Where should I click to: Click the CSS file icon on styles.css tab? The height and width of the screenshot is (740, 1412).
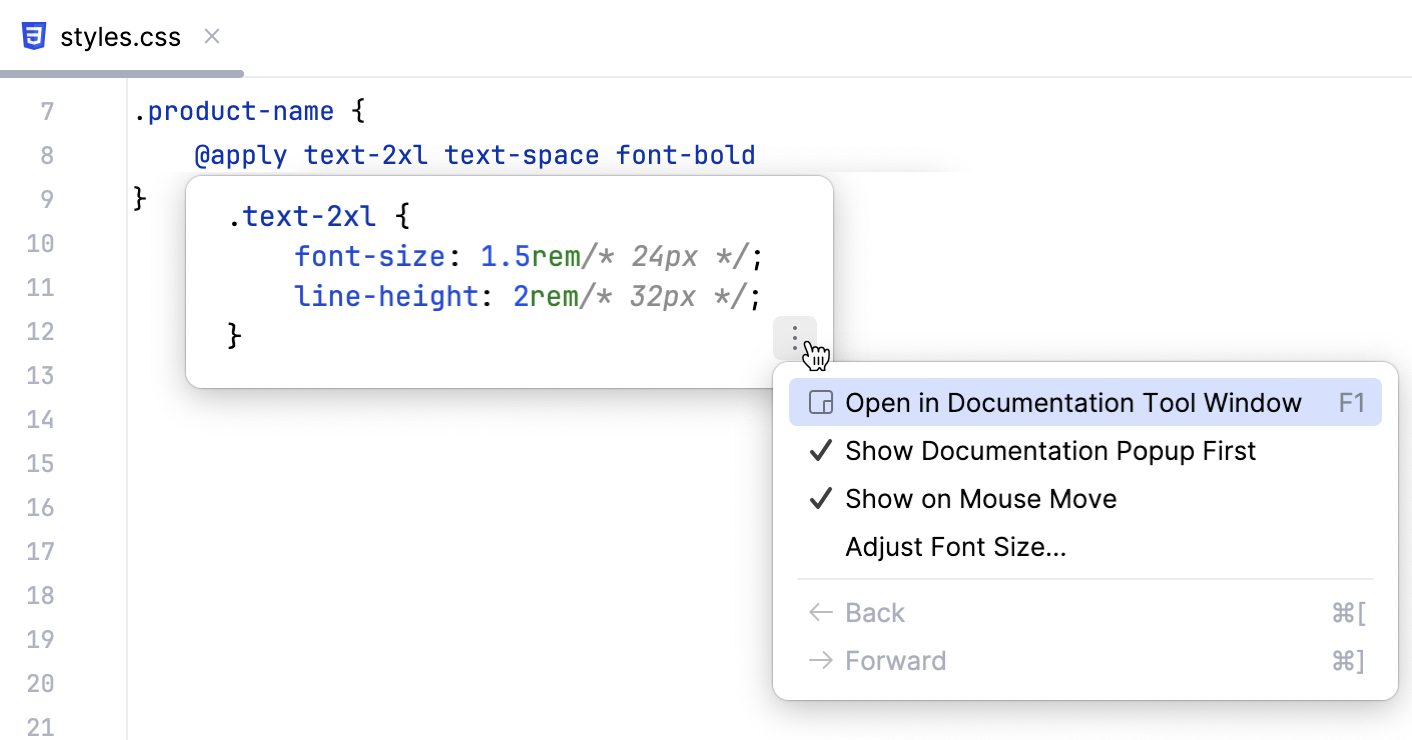pyautogui.click(x=34, y=37)
